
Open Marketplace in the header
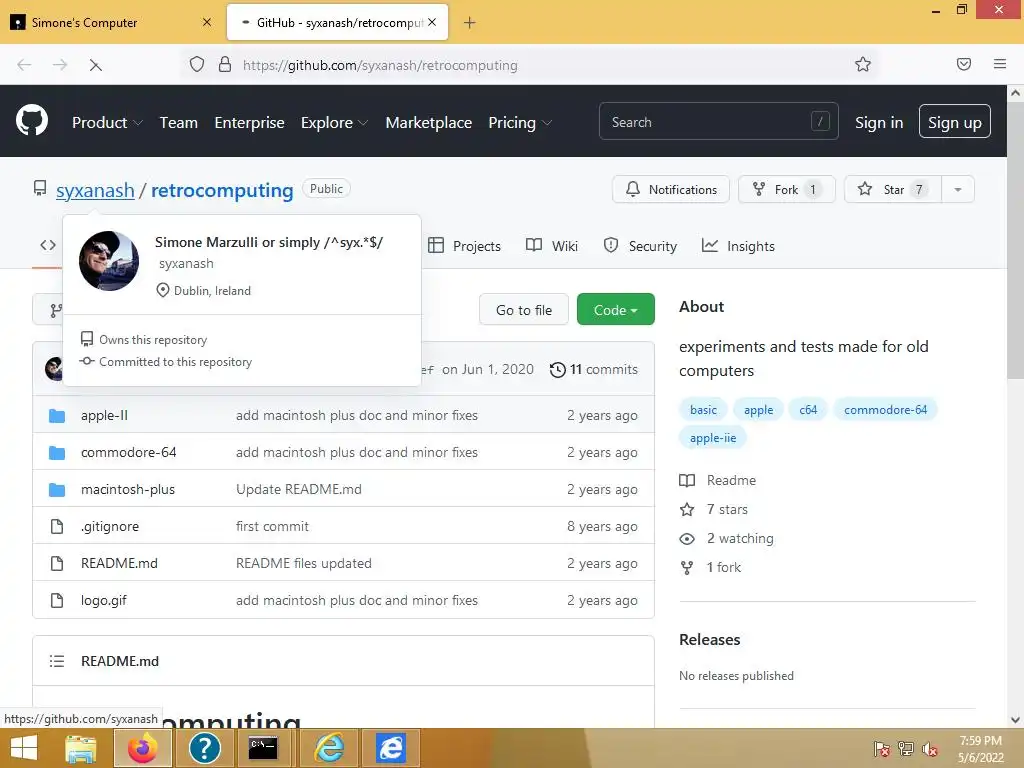pos(428,123)
